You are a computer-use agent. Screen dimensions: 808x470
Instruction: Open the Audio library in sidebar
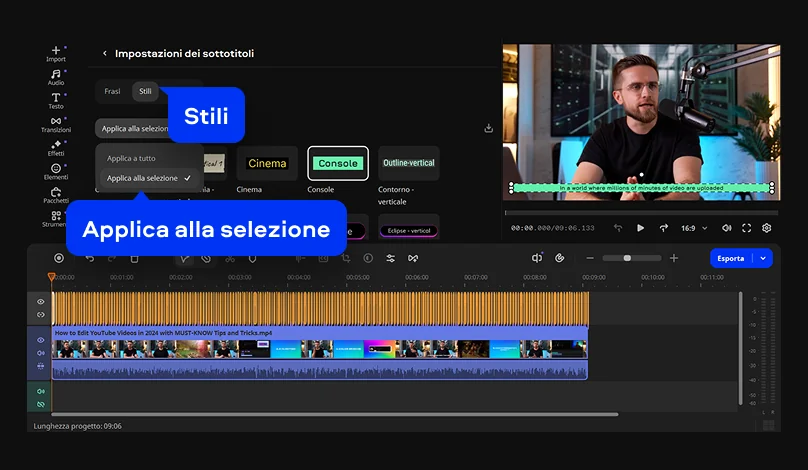pyautogui.click(x=56, y=77)
